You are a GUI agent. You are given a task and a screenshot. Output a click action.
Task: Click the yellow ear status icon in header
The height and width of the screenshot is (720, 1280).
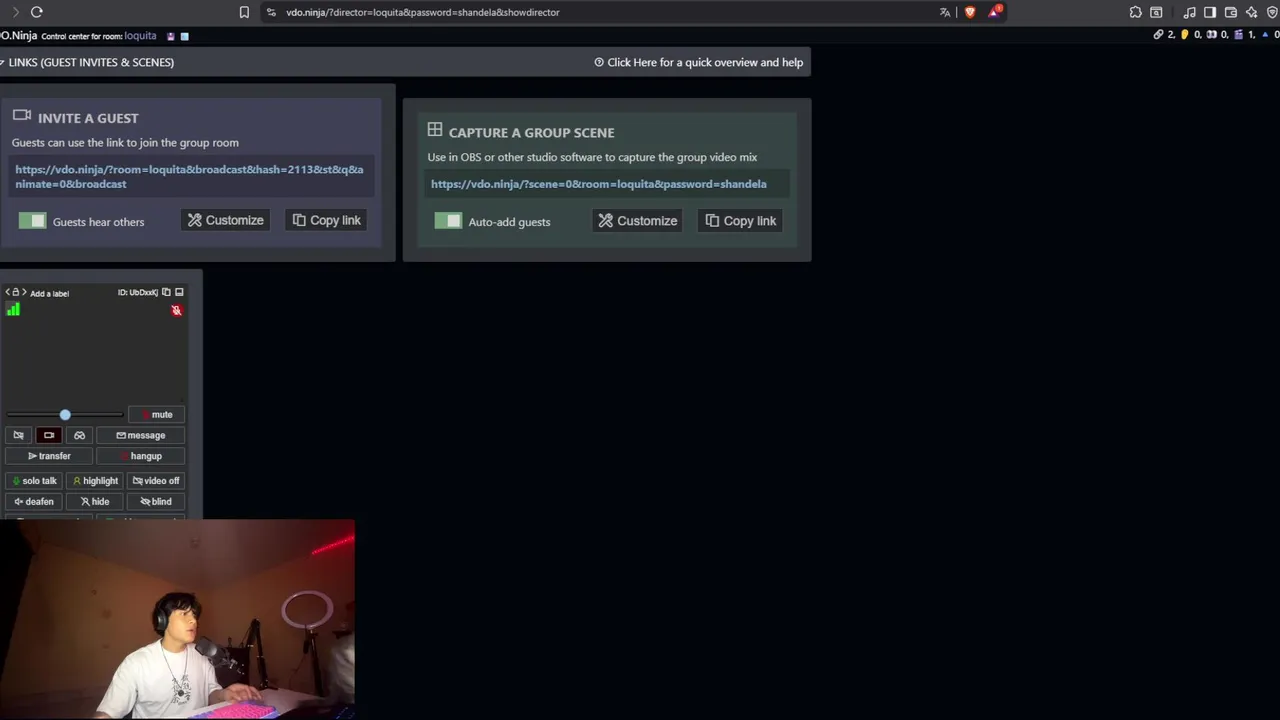tap(1185, 35)
